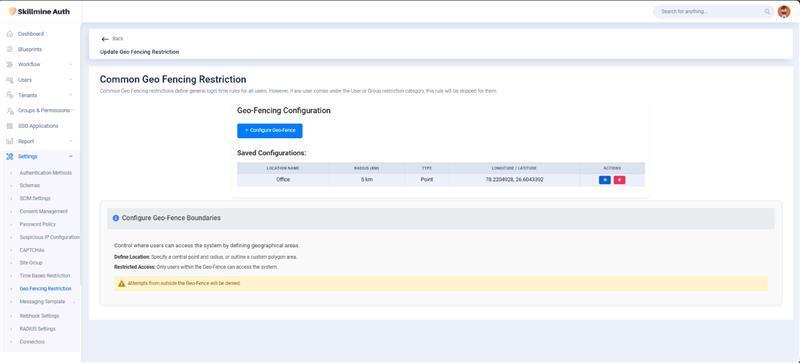Expand the Workflow menu chevron
This screenshot has height=363, width=800.
(70, 65)
